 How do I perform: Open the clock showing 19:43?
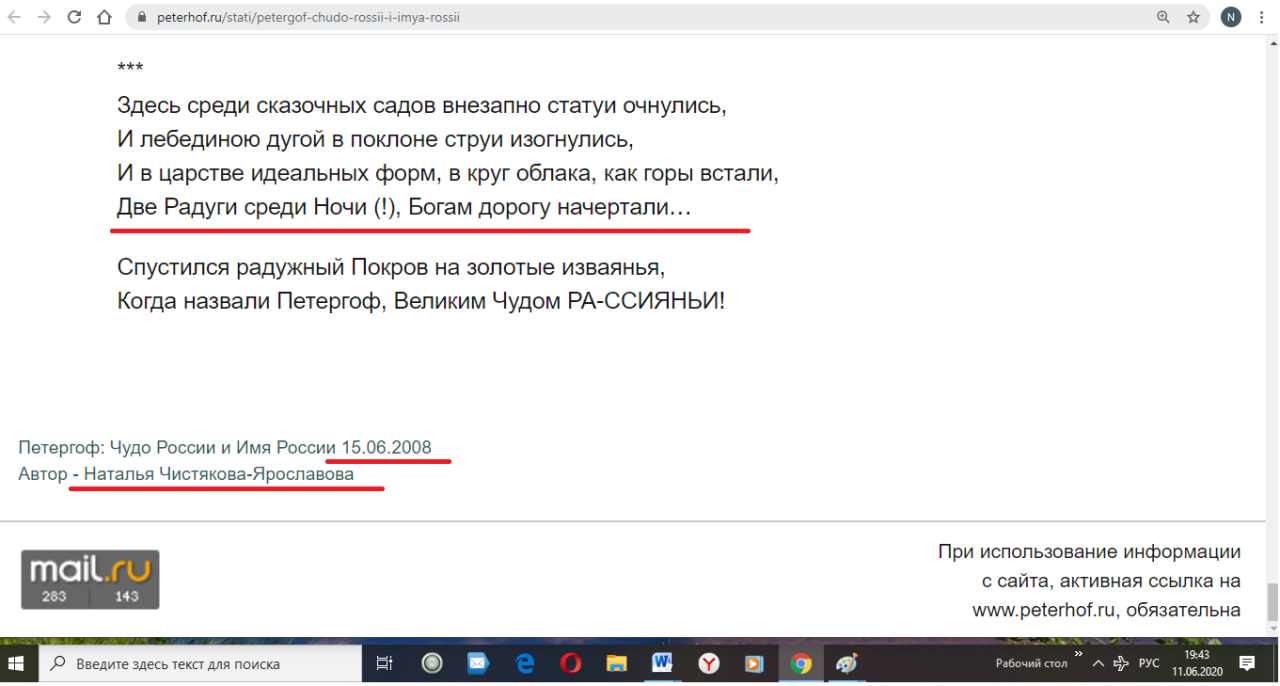[1196, 663]
